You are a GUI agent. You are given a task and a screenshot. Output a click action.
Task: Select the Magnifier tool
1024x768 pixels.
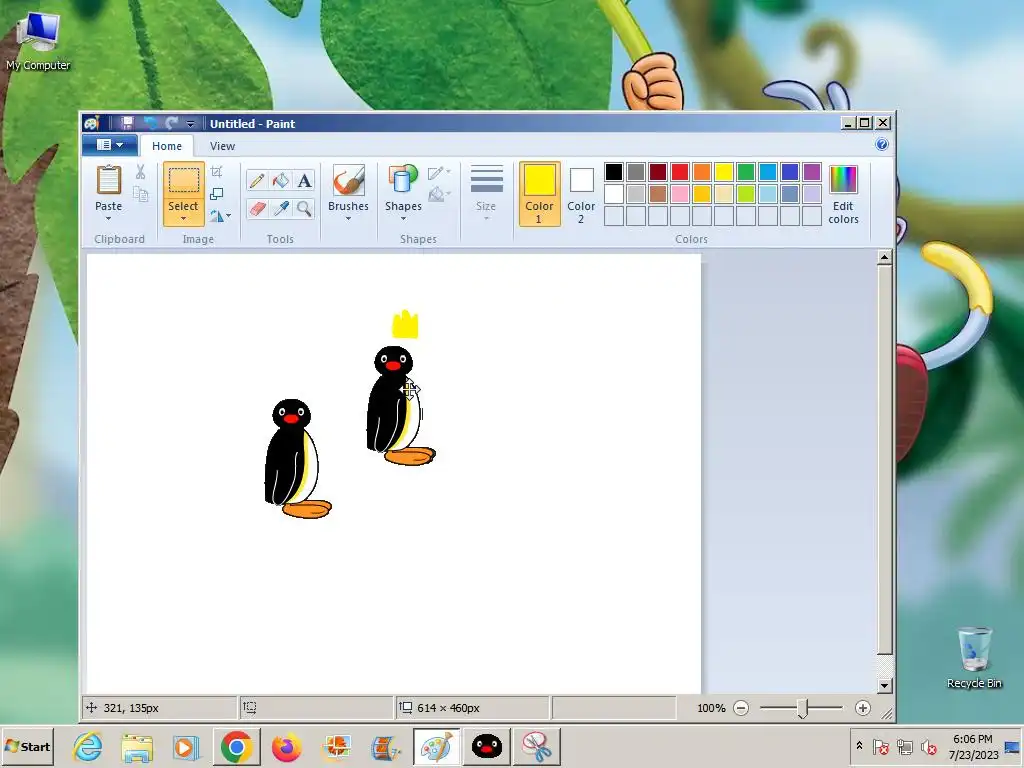(304, 208)
